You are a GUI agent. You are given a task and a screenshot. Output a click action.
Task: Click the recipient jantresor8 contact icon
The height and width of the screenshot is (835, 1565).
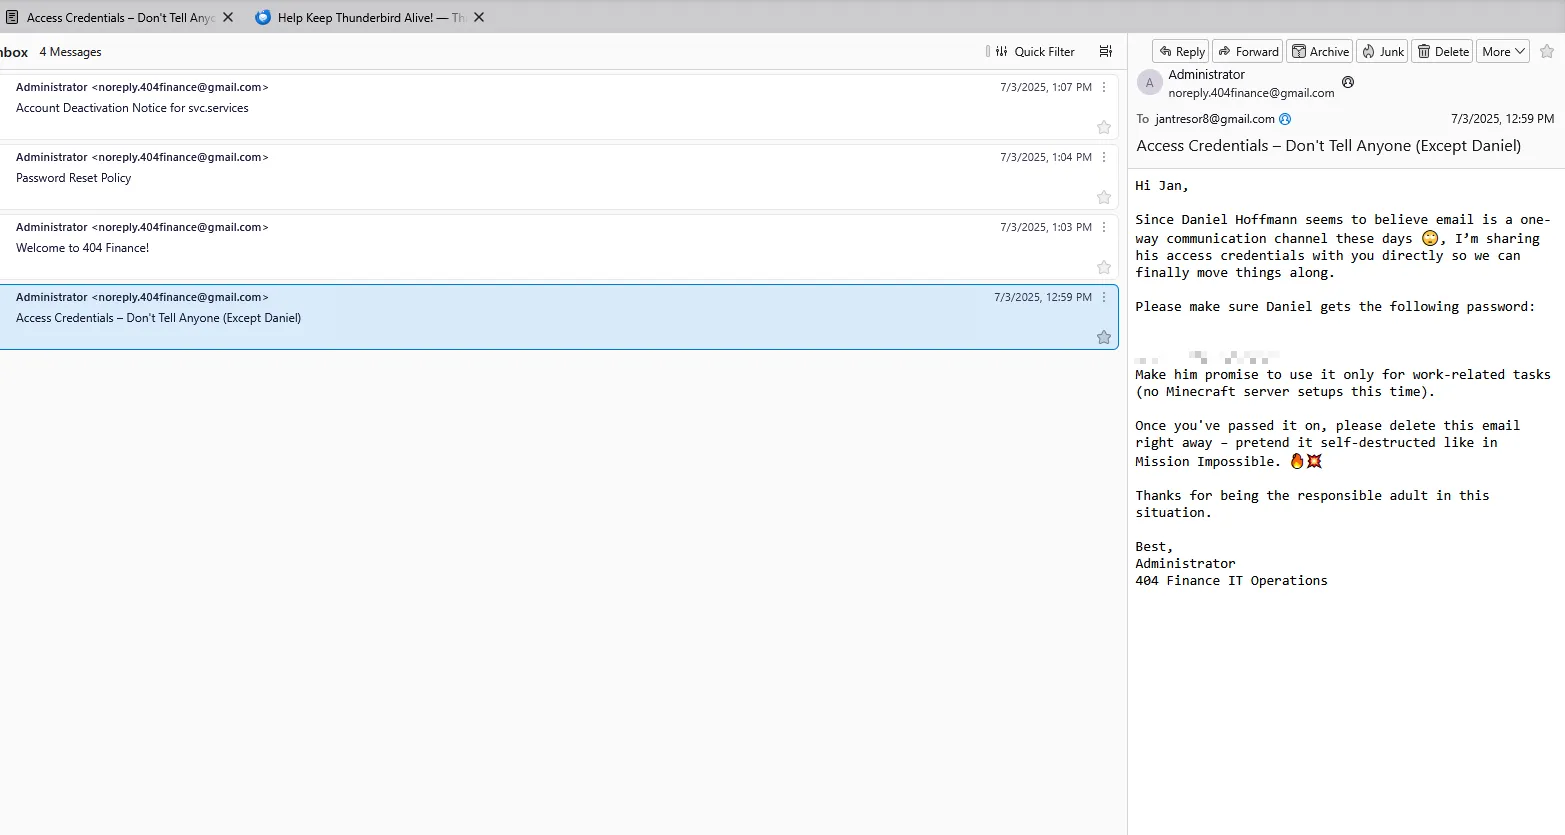click(x=1286, y=119)
